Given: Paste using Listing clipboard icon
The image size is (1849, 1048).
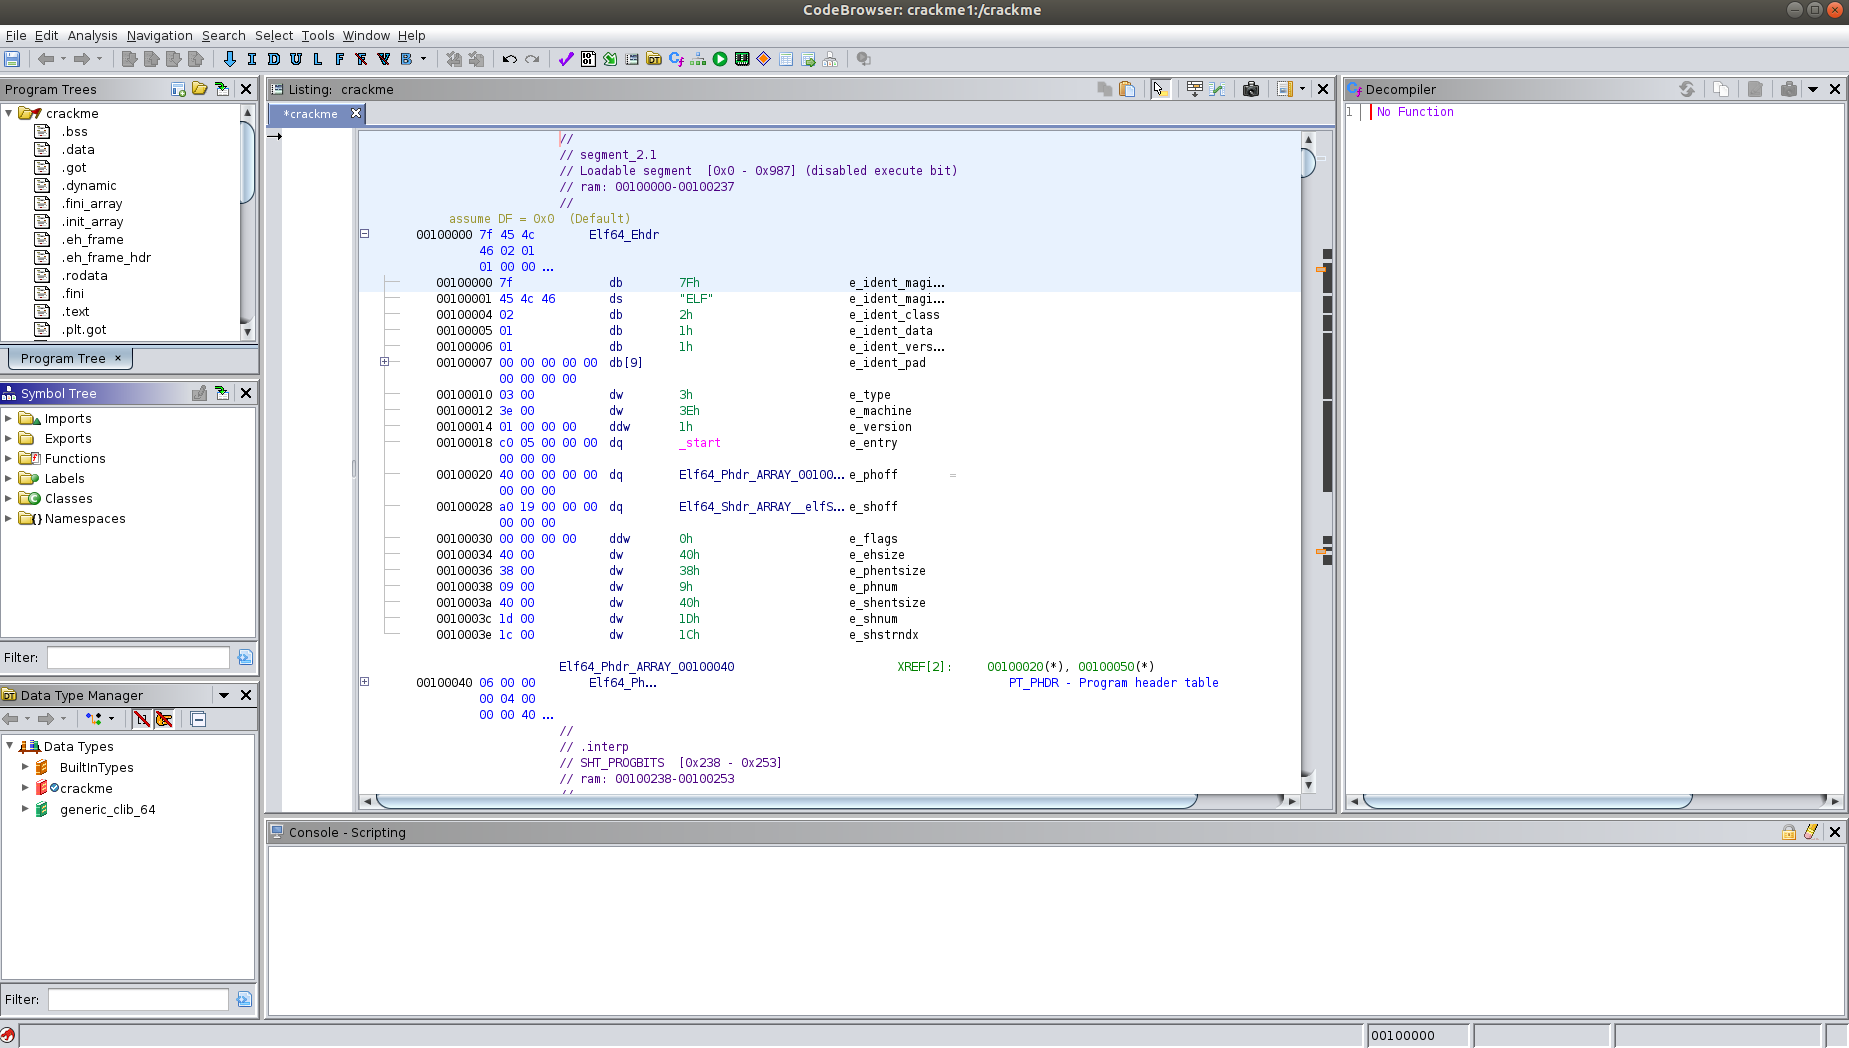Looking at the screenshot, I should pos(1127,89).
